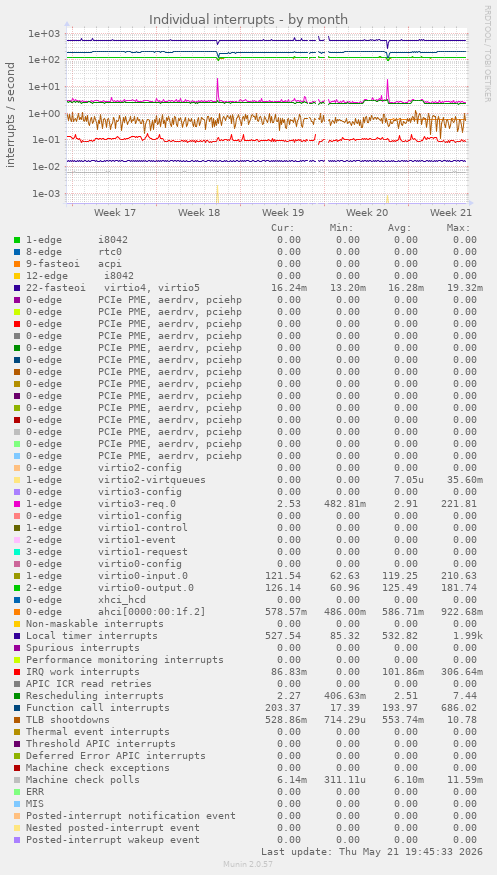Viewport: 497px width, 875px height.
Task: Click the blue swatch for 8-edge rtc0
Action: click(17, 252)
